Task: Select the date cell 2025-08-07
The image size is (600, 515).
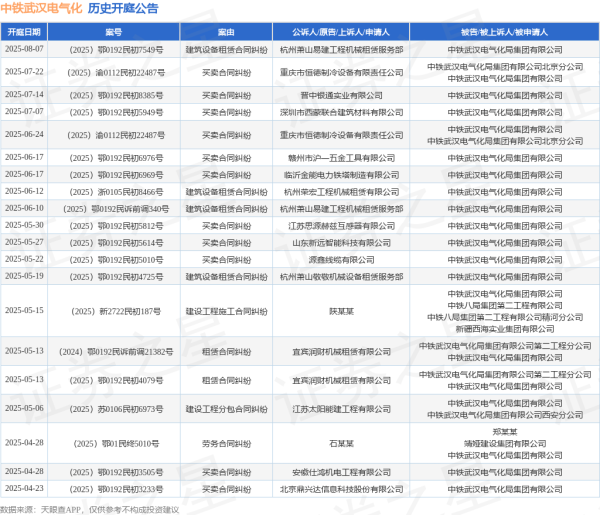Action: 24,49
